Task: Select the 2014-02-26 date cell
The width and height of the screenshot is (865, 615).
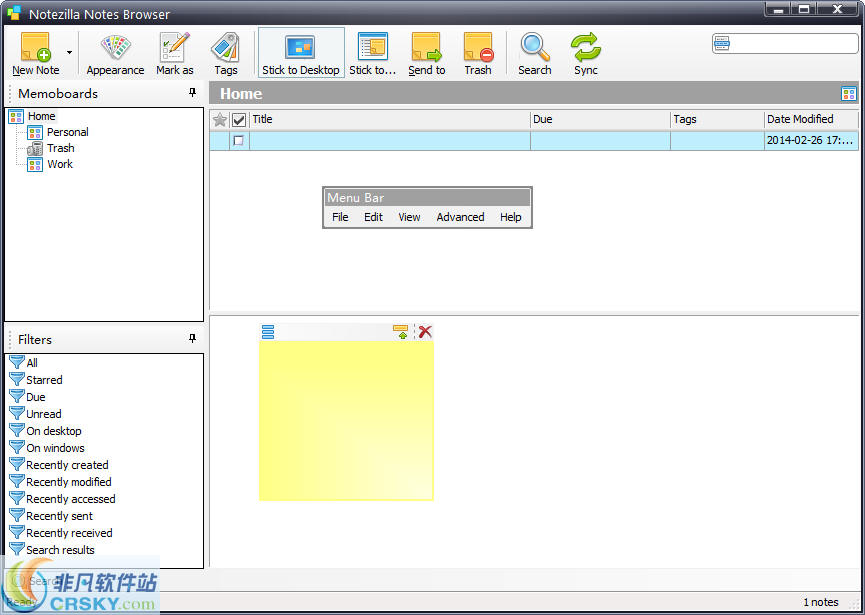Action: [x=811, y=141]
